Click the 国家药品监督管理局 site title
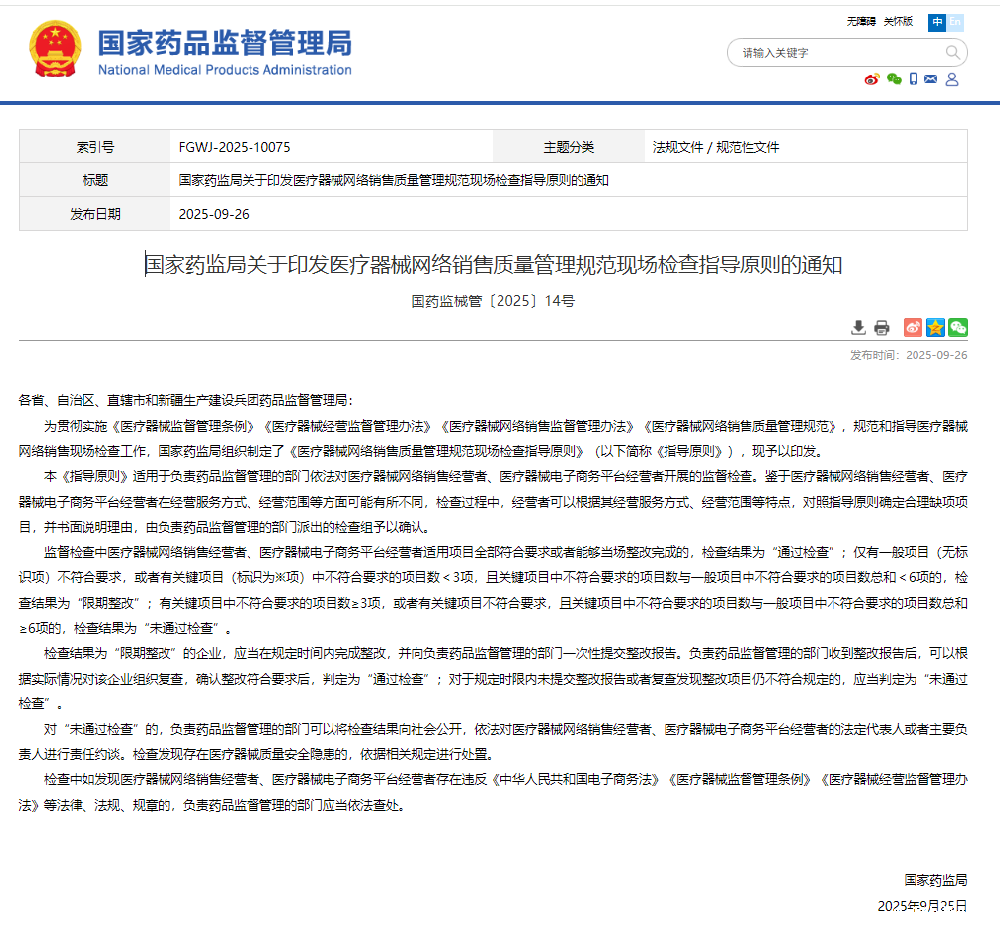The height and width of the screenshot is (928, 1000). 224,43
